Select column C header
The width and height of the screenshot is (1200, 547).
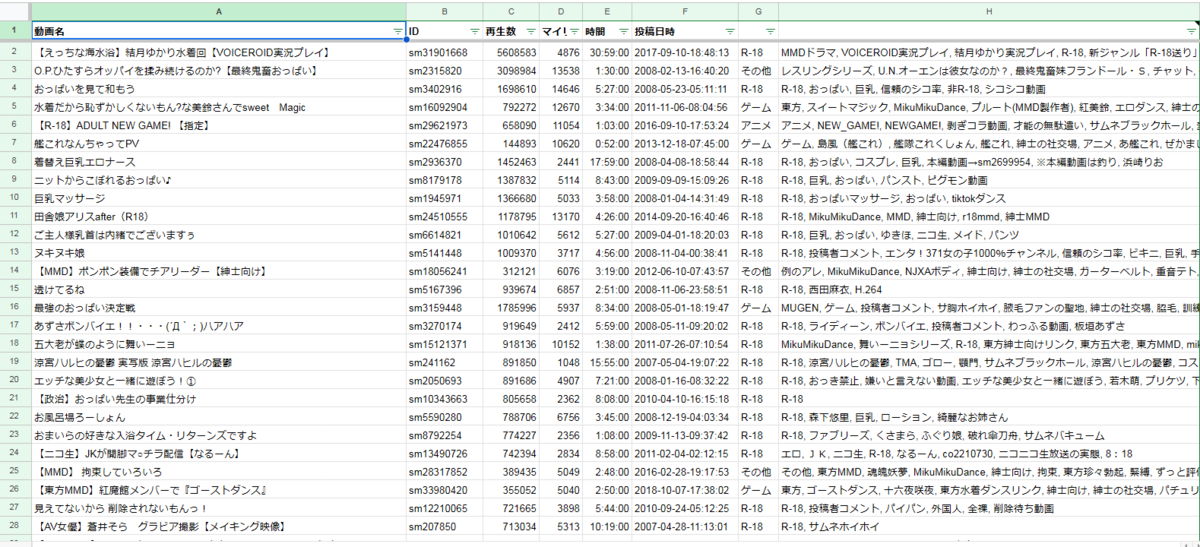pyautogui.click(x=512, y=9)
